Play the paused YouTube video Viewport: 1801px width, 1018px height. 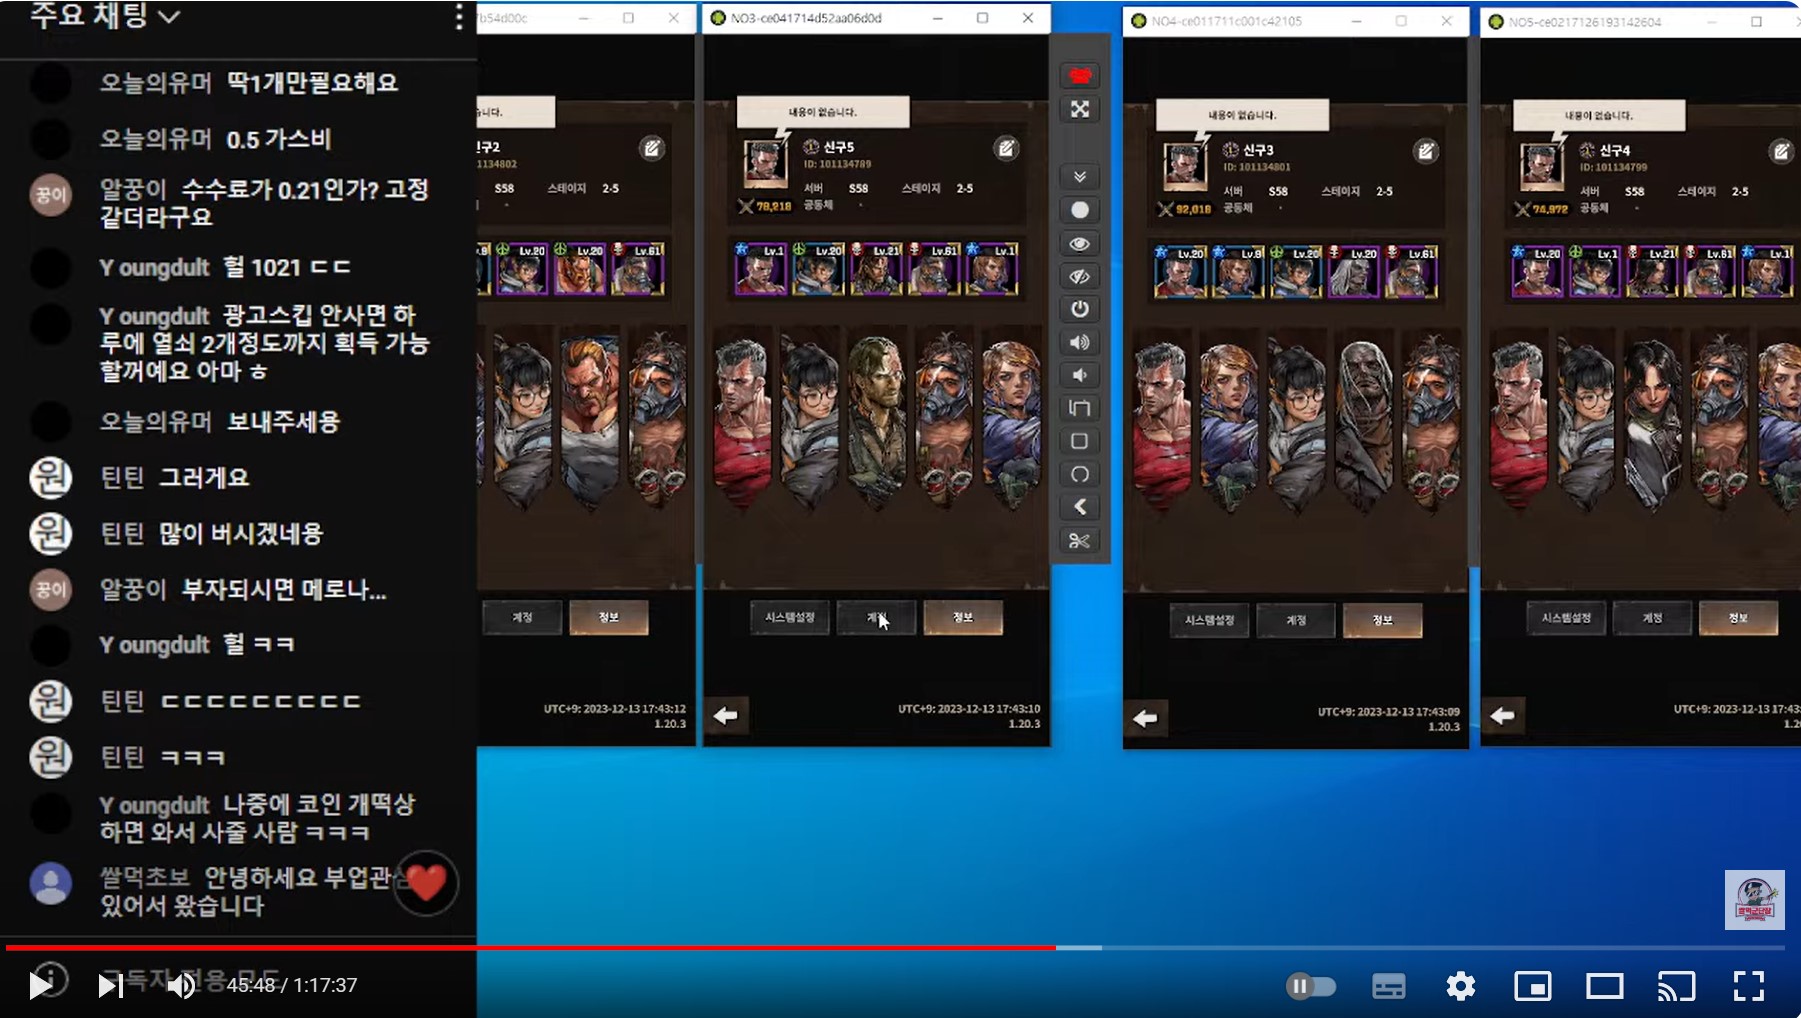click(40, 985)
